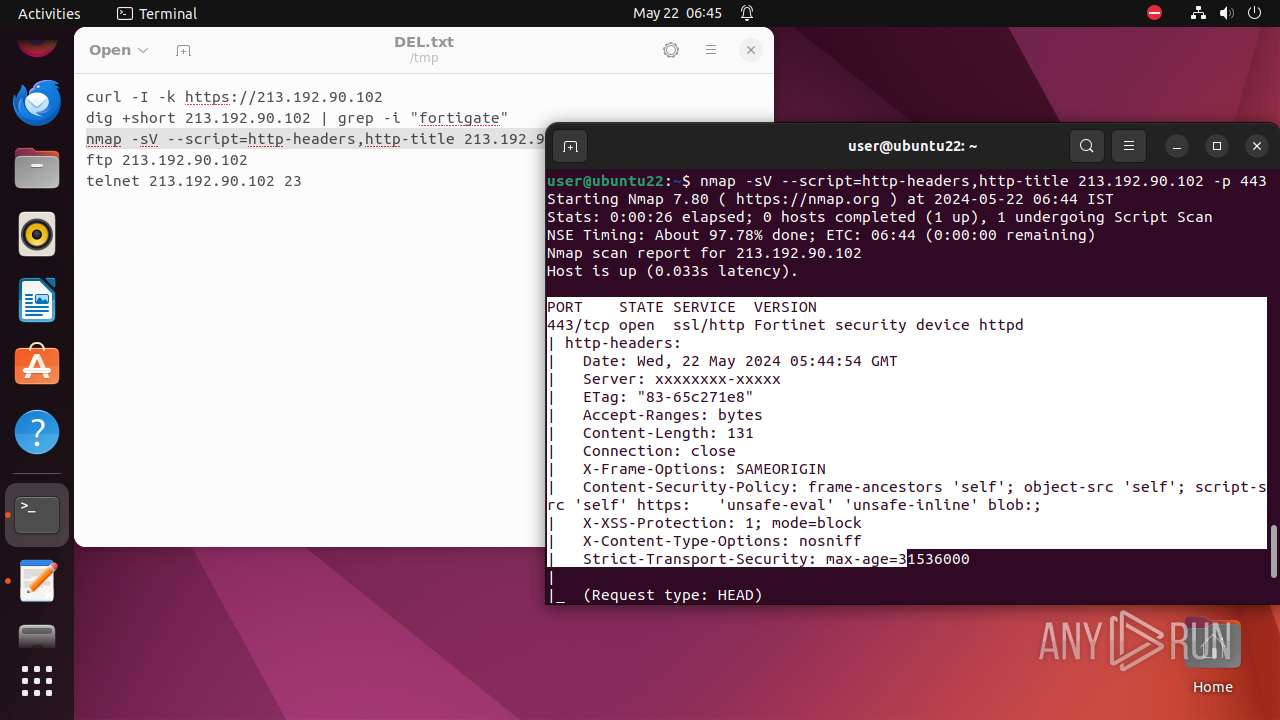This screenshot has height=720, width=1280.
Task: Click the Content-Length: 131 line
Action: [x=667, y=433]
